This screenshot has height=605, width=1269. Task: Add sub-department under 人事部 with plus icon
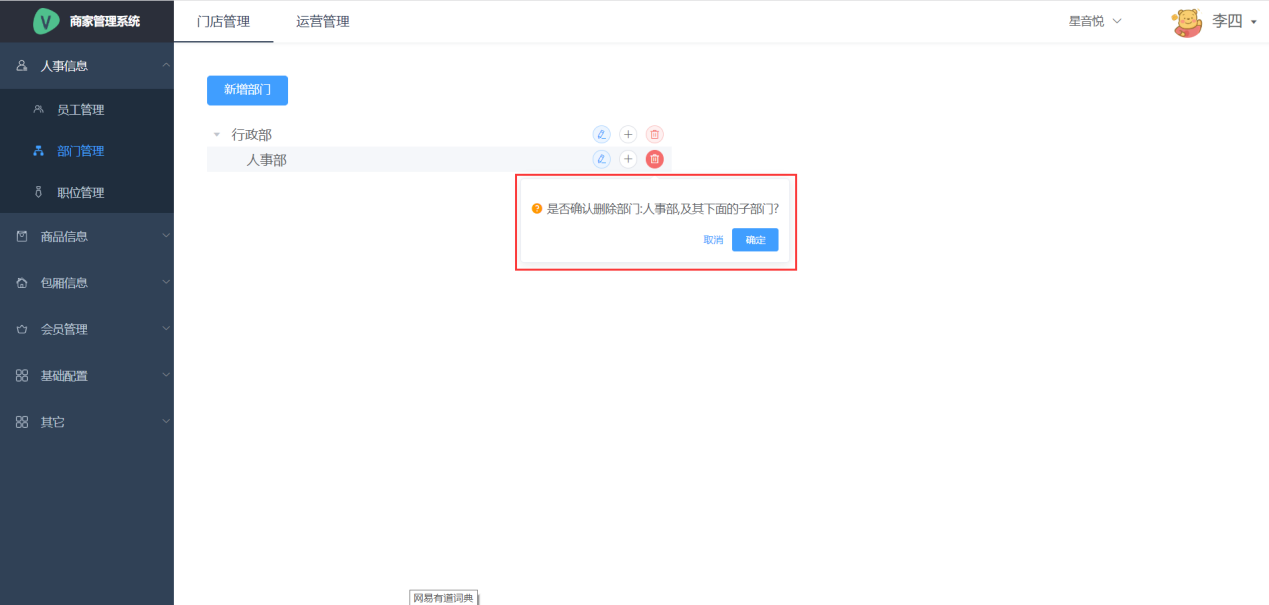(x=628, y=159)
